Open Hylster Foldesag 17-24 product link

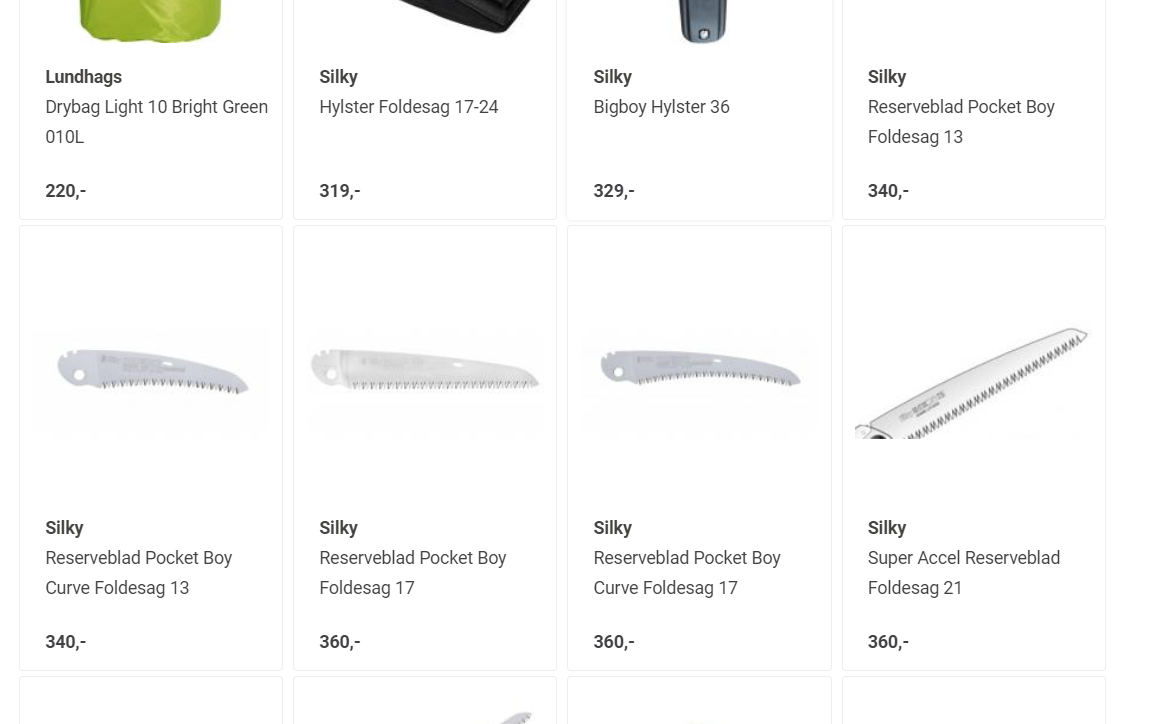pyautogui.click(x=408, y=107)
